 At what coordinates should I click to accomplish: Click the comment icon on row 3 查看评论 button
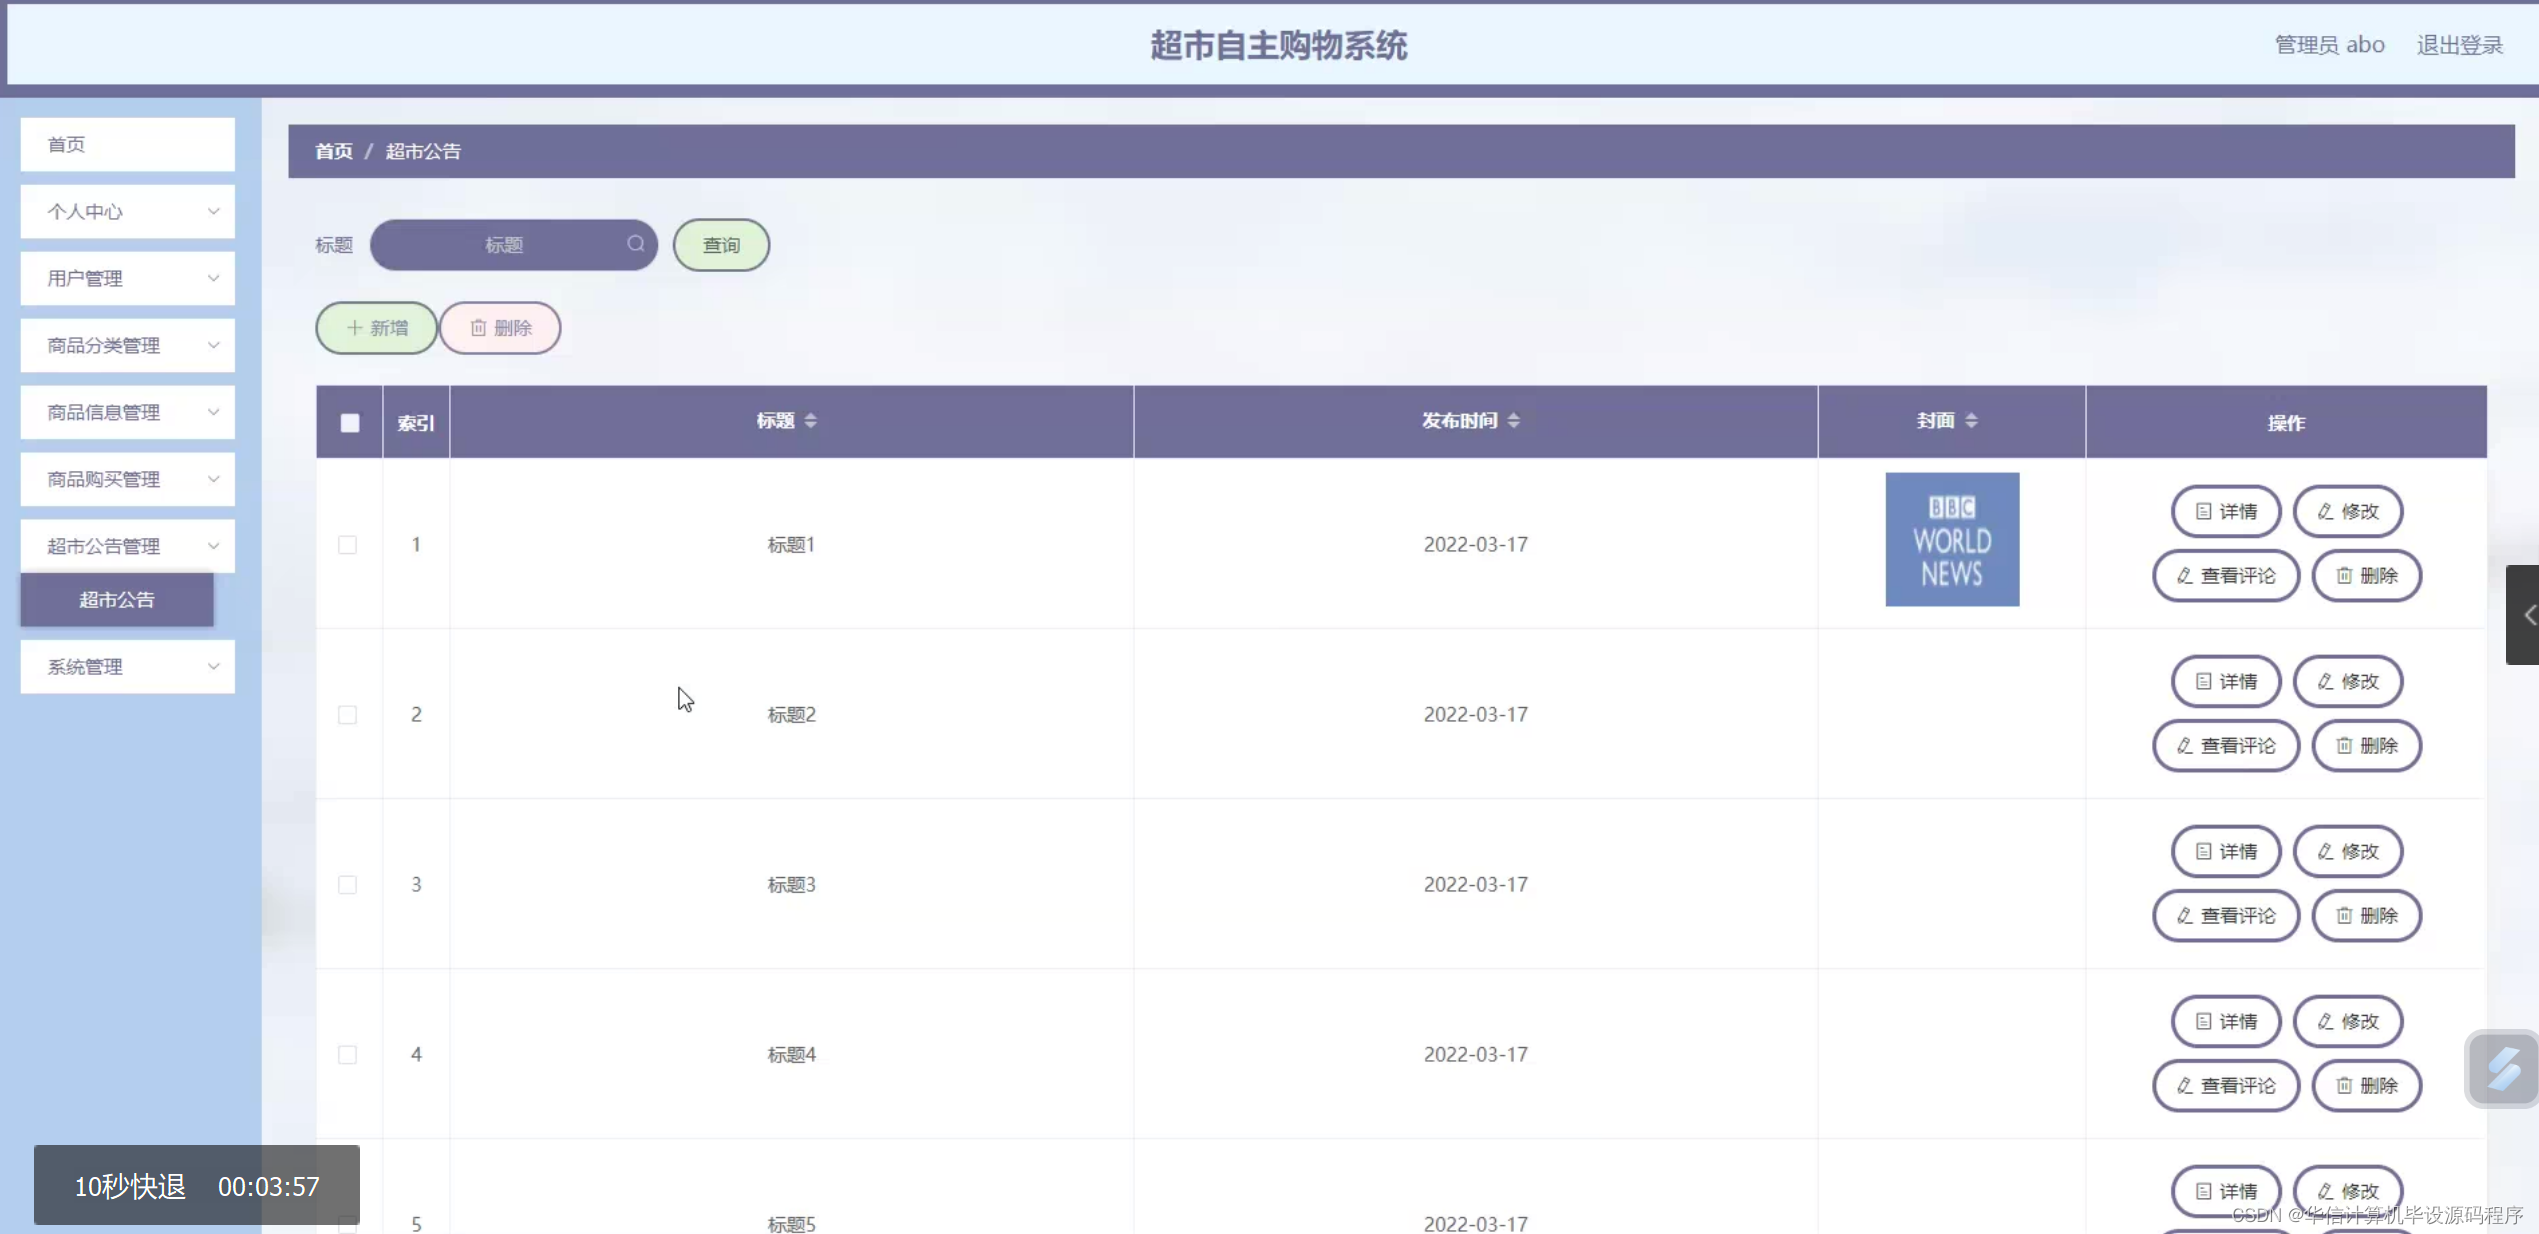[x=2182, y=915]
